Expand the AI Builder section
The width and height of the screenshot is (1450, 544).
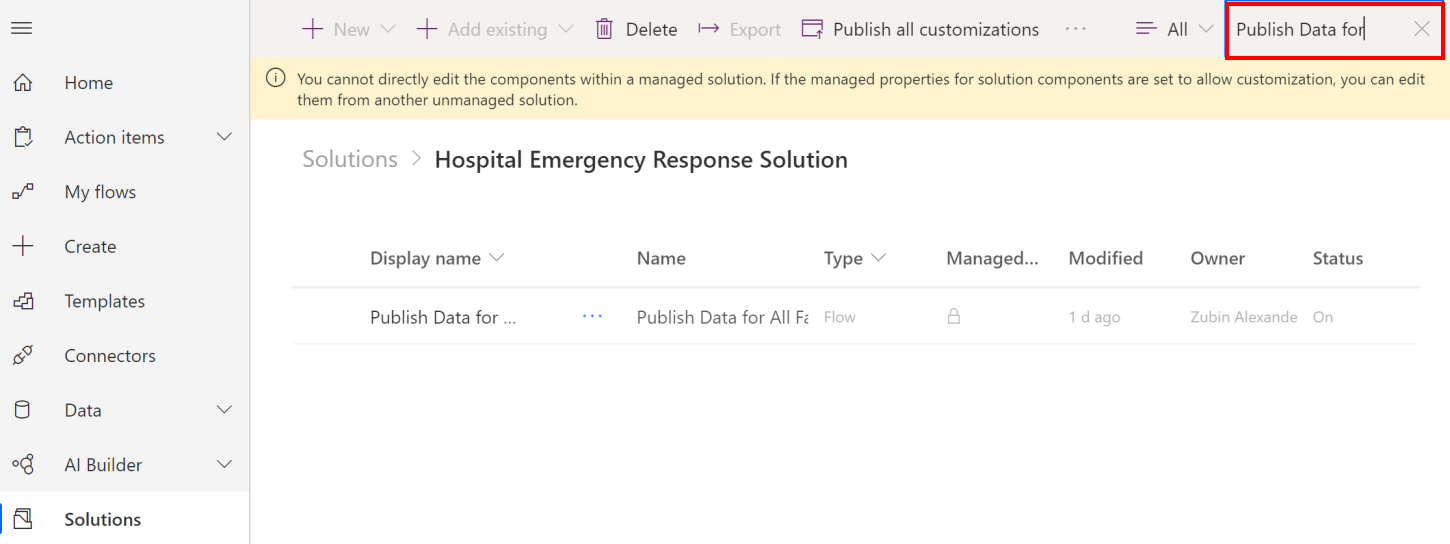pyautogui.click(x=224, y=464)
